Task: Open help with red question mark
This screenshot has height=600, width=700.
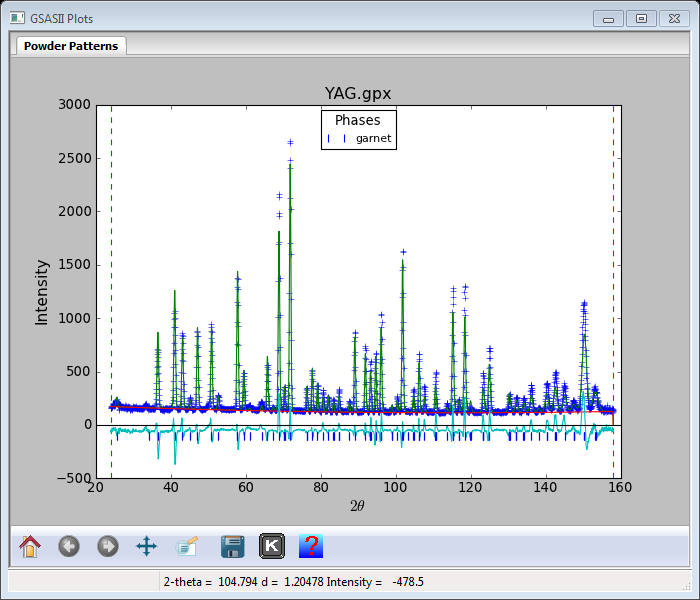Action: 311,546
